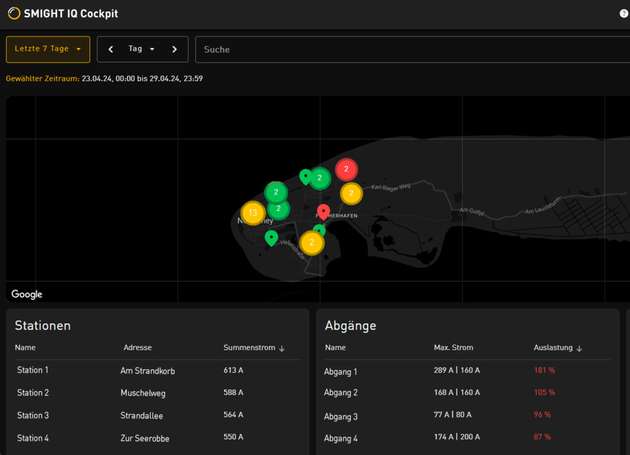Click the 87 % Auslastung value
The image size is (630, 455).
[x=542, y=437]
